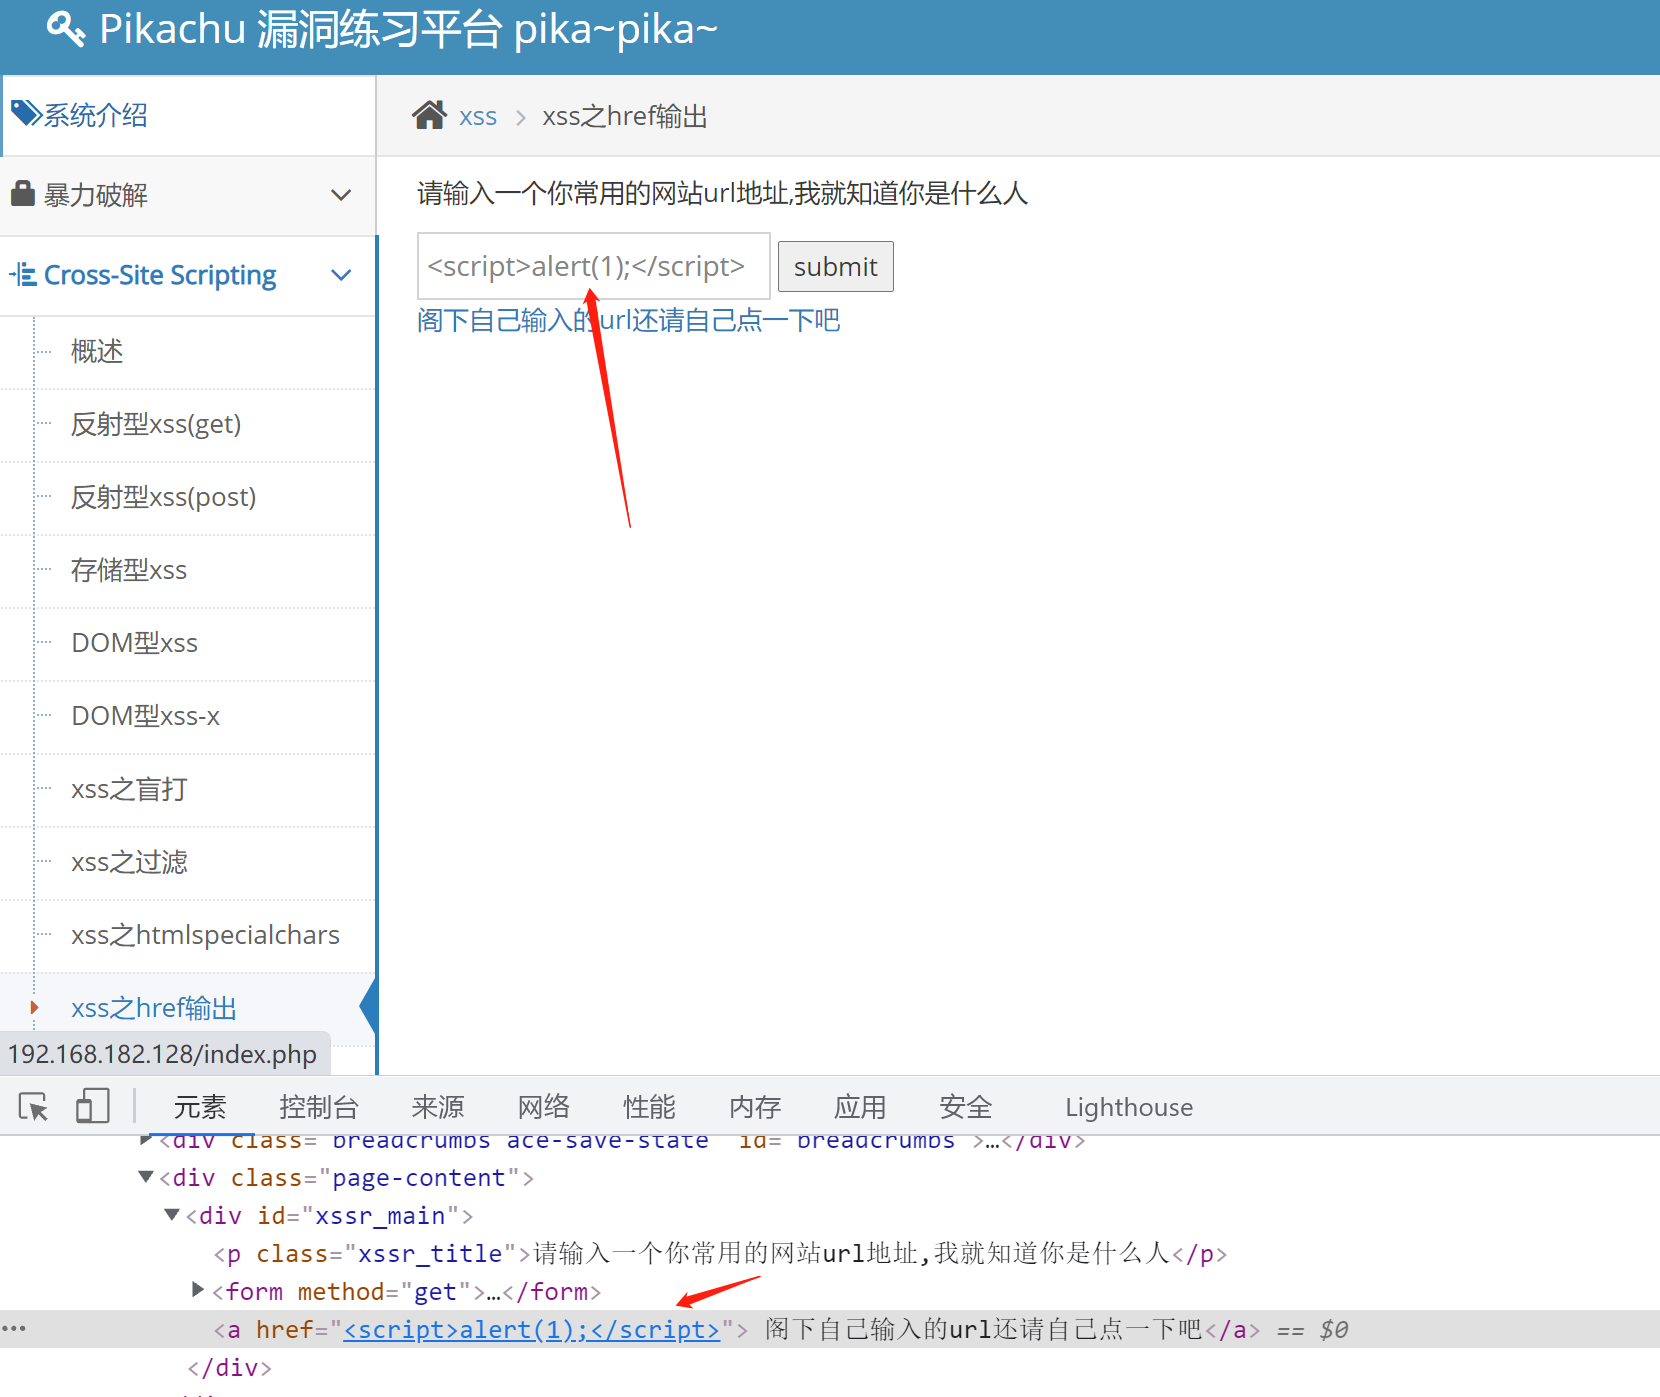The height and width of the screenshot is (1397, 1660).
Task: Open the 元素 tab in DevTools
Action: click(x=200, y=1107)
